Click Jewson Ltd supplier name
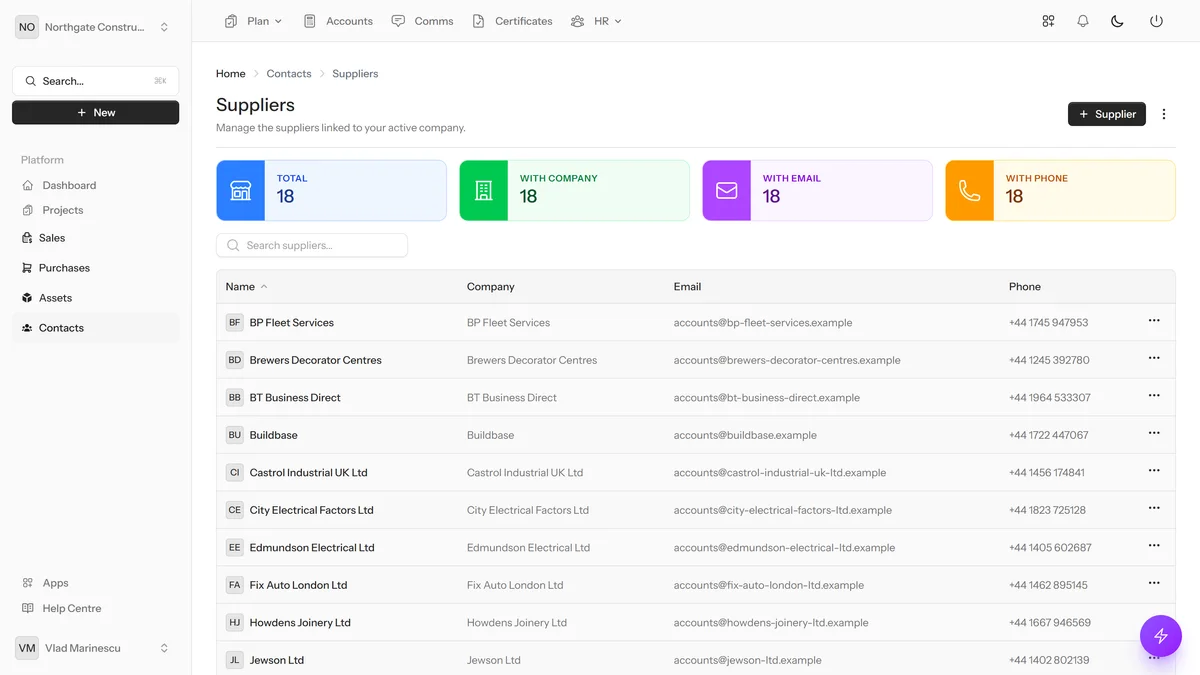This screenshot has height=675, width=1200. click(x=277, y=660)
